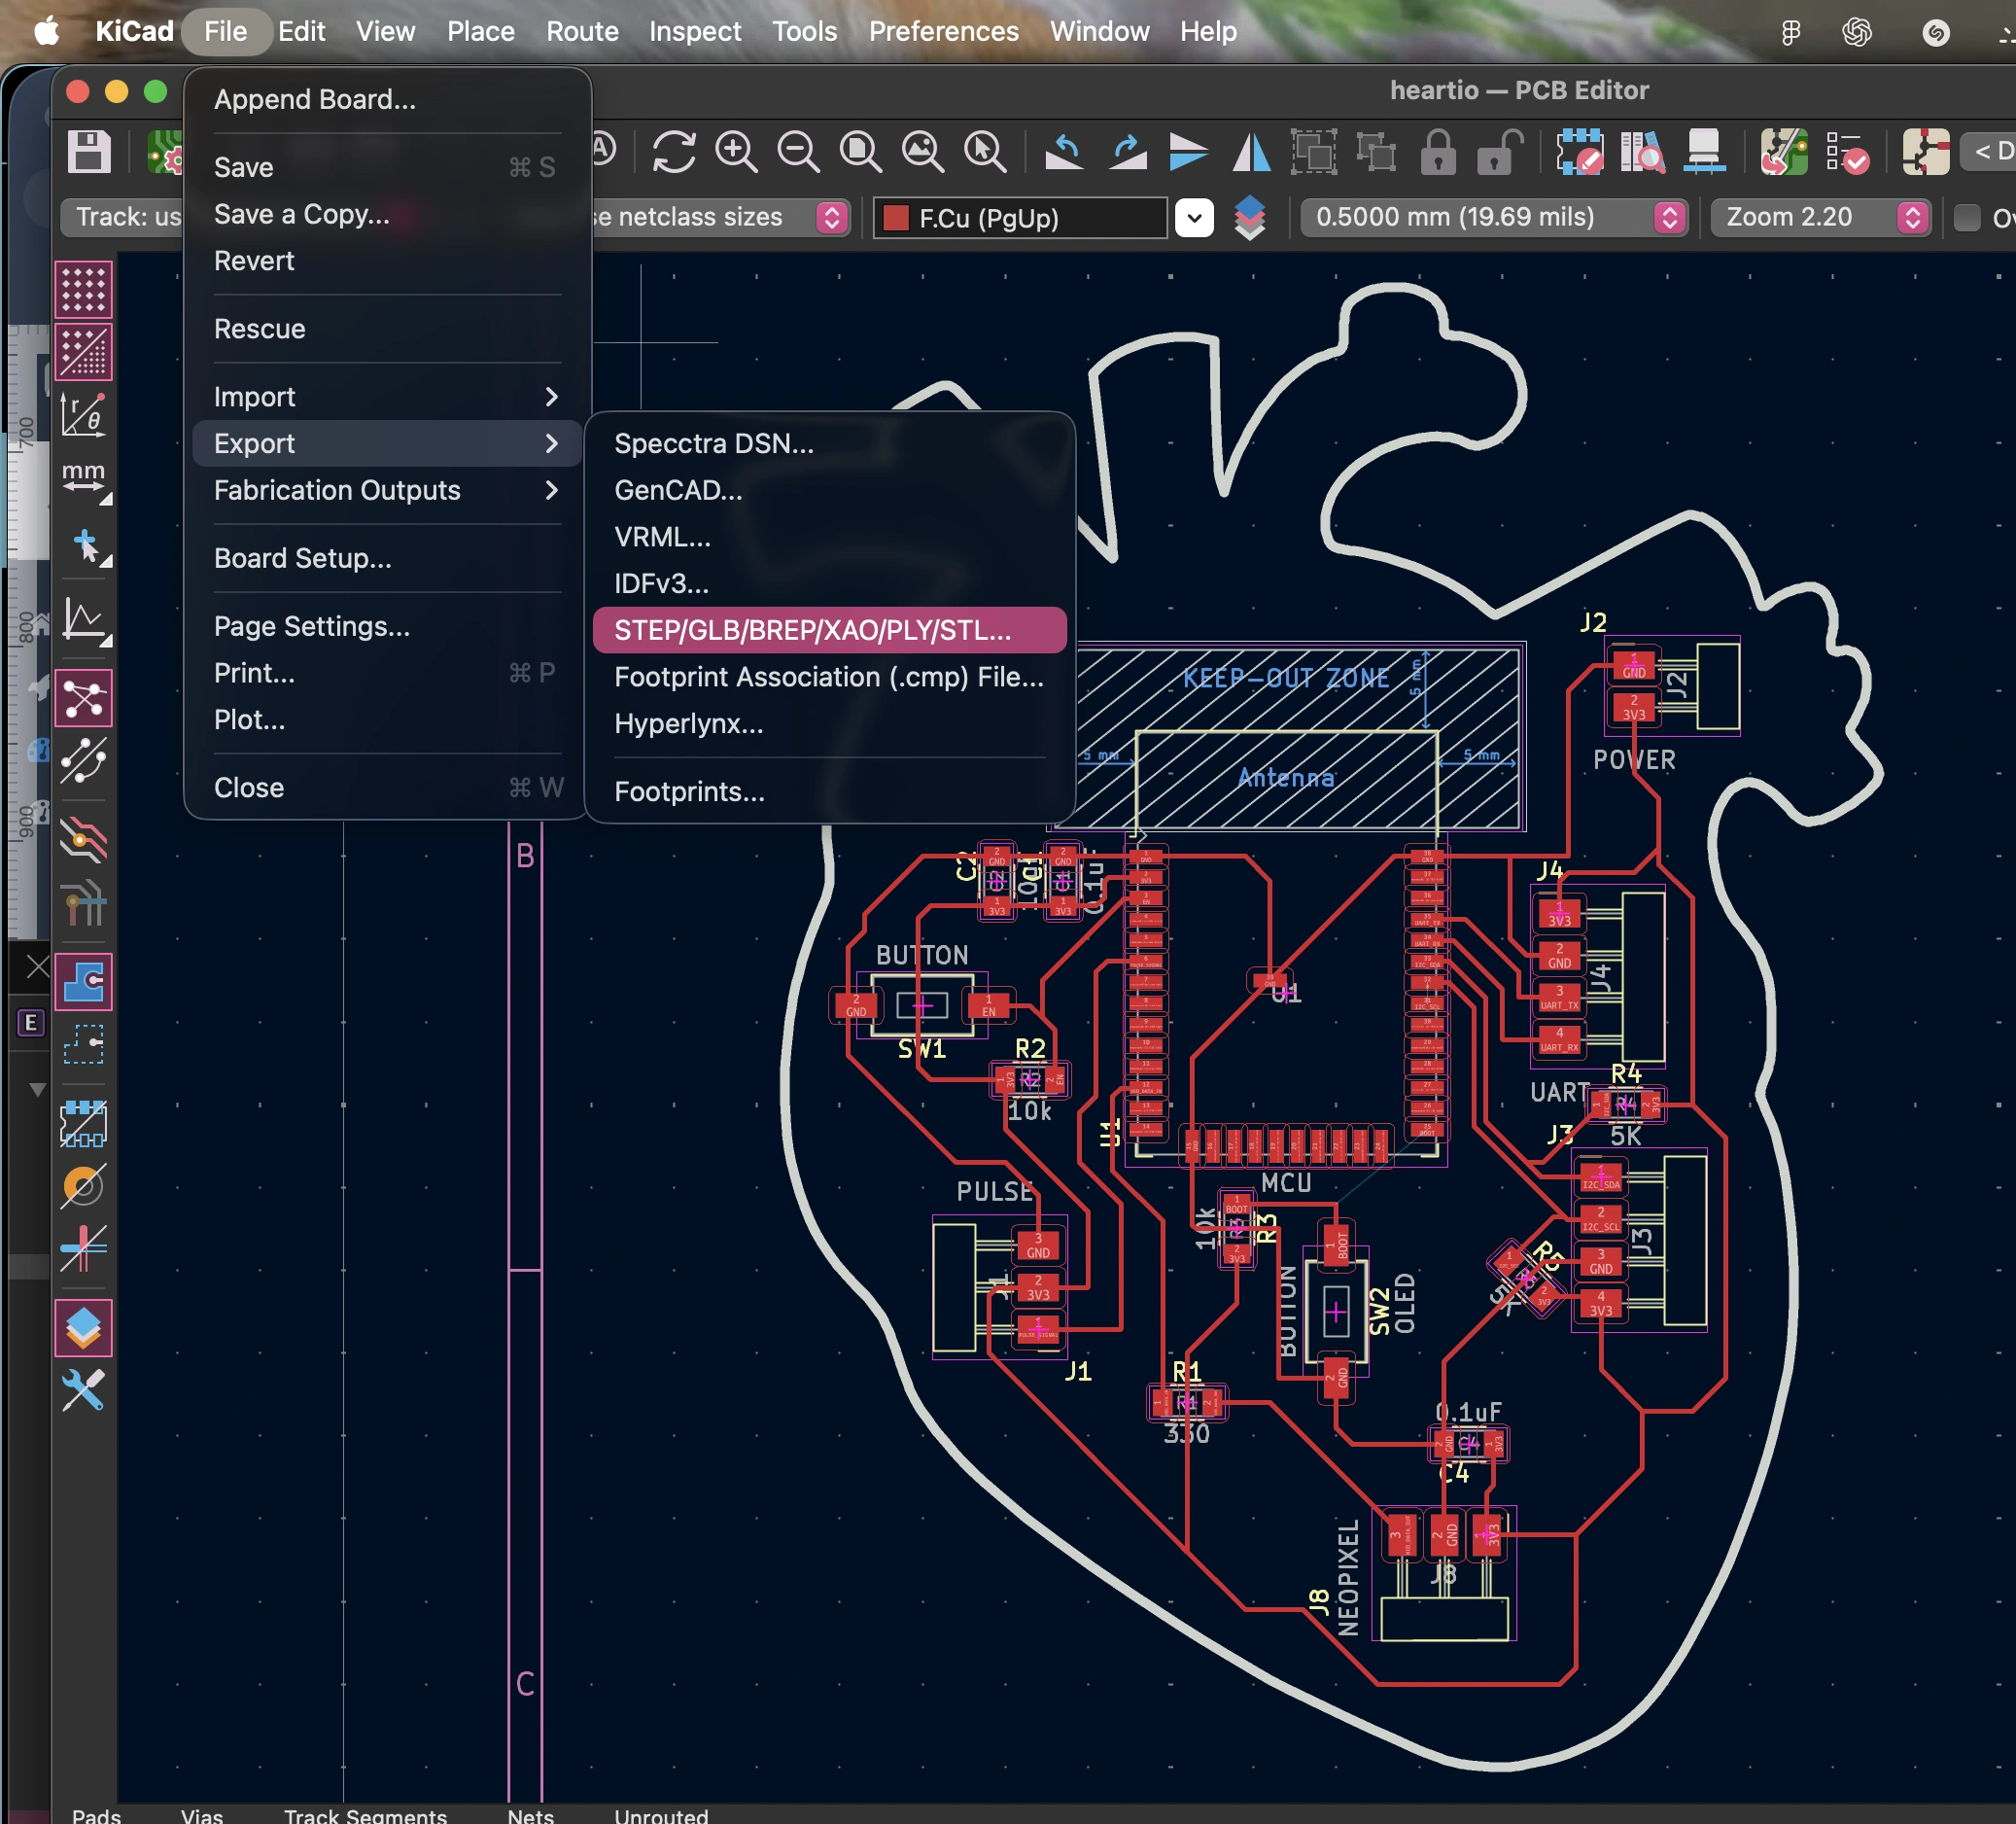Click the Antenna footprint in keep-out zone
Screen dimensions: 2016x1824
tap(1286, 777)
